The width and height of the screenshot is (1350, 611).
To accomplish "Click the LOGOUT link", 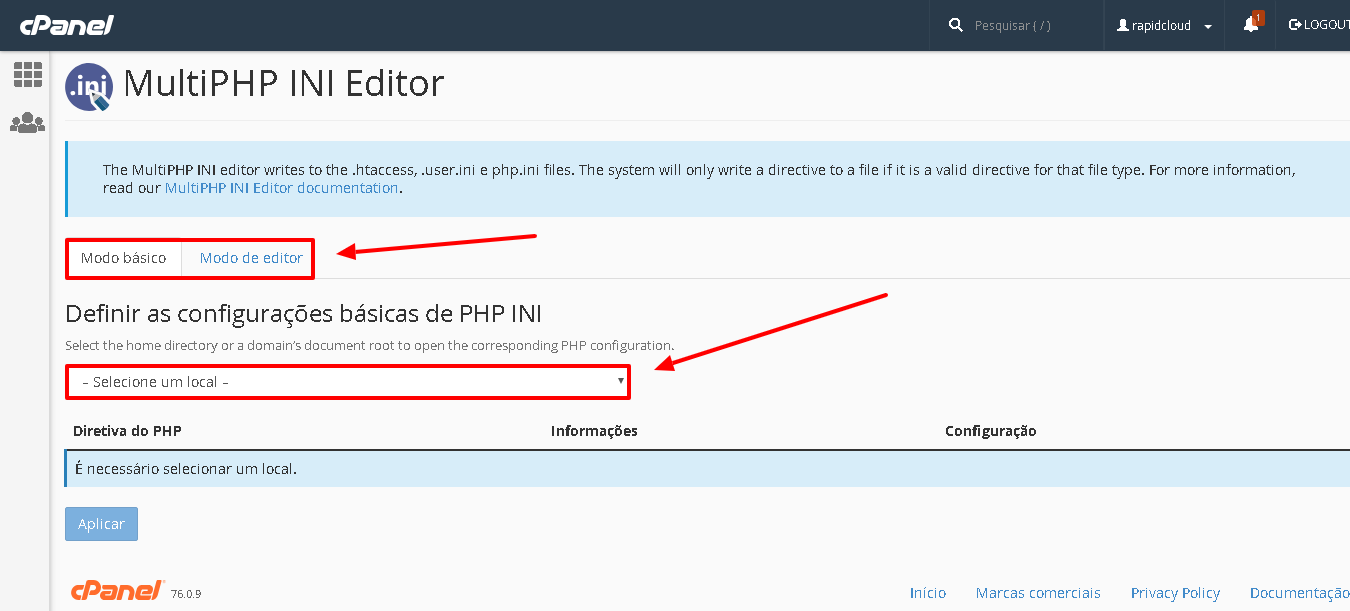I will click(1320, 25).
